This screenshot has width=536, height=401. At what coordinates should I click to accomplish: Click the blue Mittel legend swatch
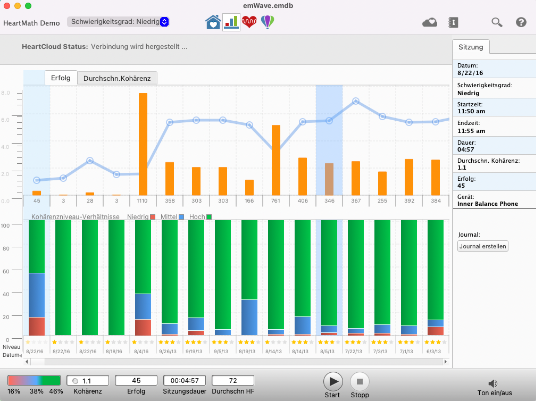point(182,217)
